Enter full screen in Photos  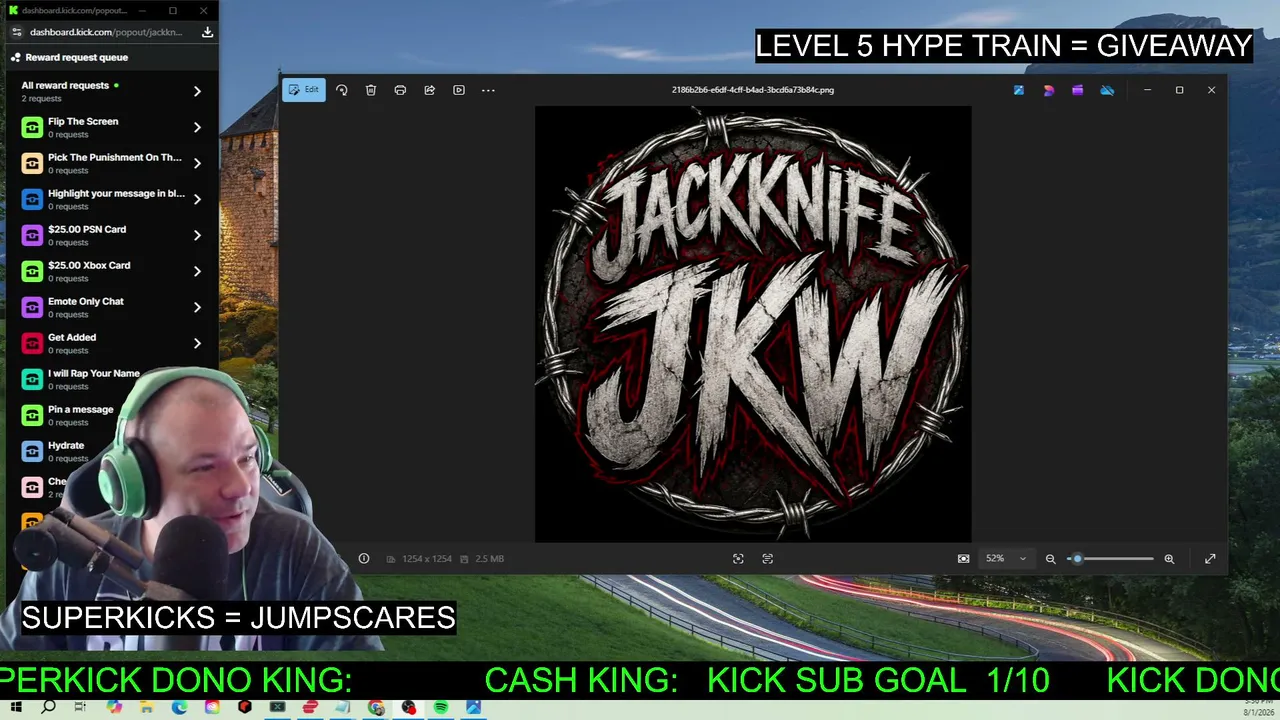click(1210, 559)
